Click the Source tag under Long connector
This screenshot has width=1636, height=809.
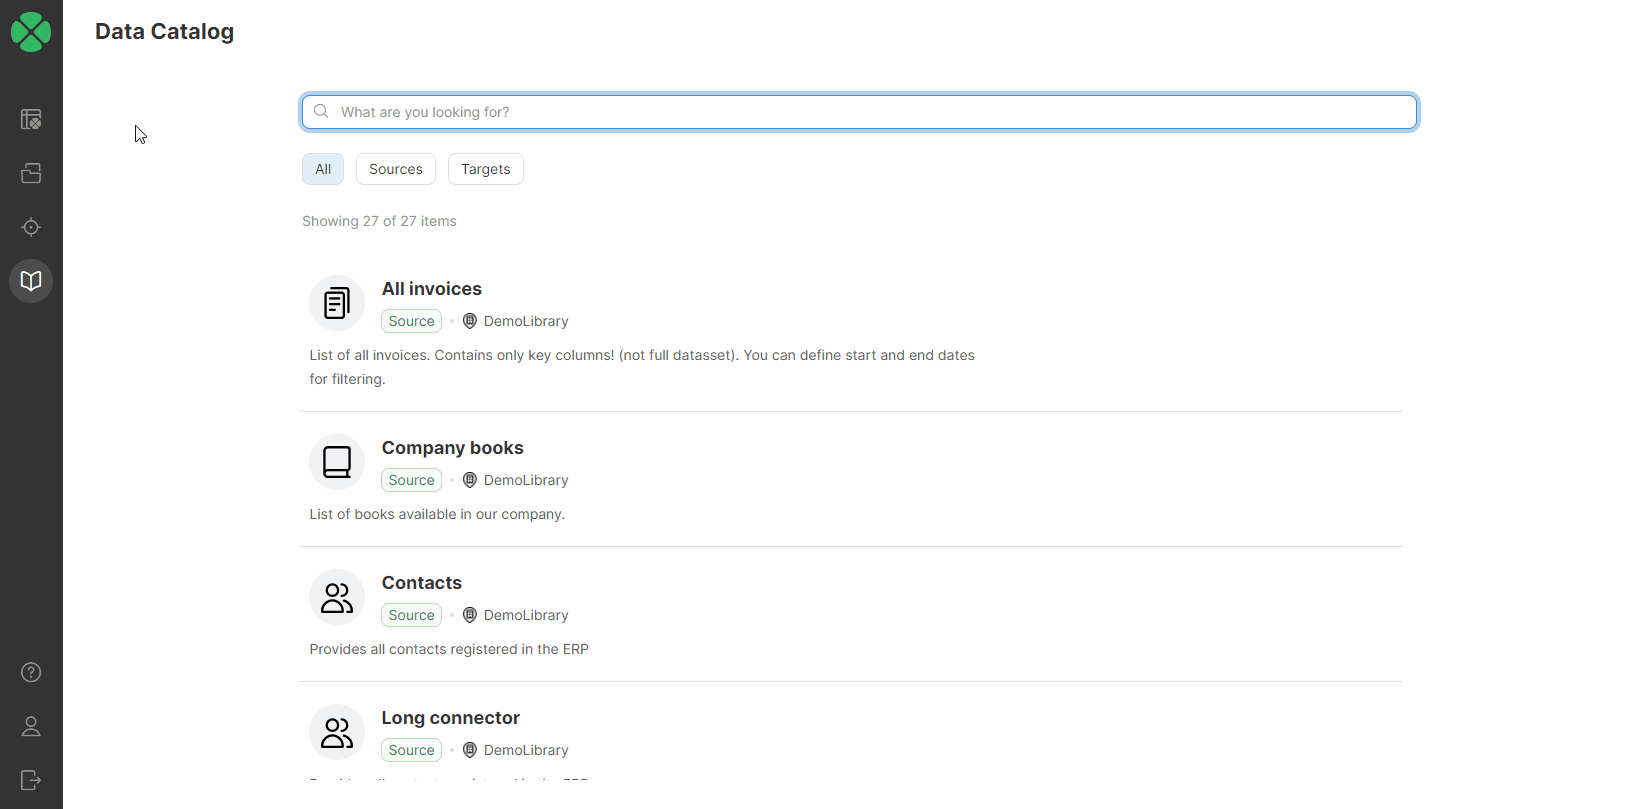tap(412, 750)
